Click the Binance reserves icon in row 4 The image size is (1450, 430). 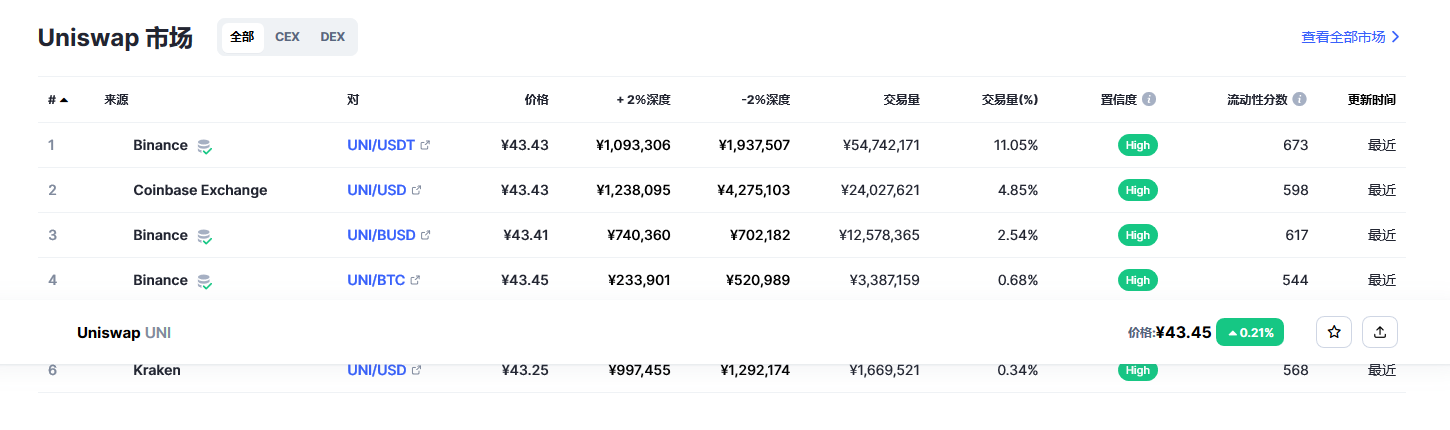click(x=204, y=281)
